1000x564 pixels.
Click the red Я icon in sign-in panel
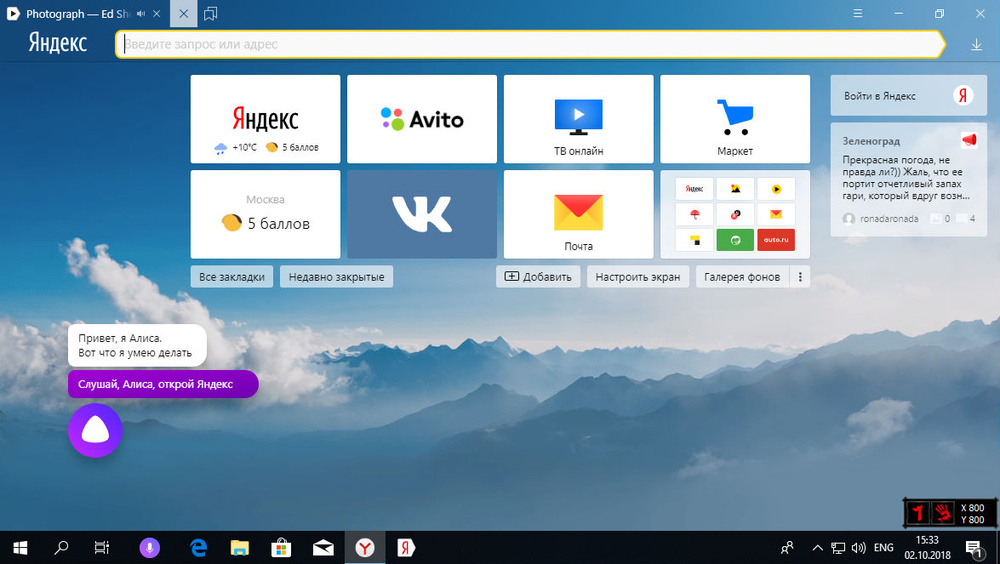pyautogui.click(x=963, y=96)
